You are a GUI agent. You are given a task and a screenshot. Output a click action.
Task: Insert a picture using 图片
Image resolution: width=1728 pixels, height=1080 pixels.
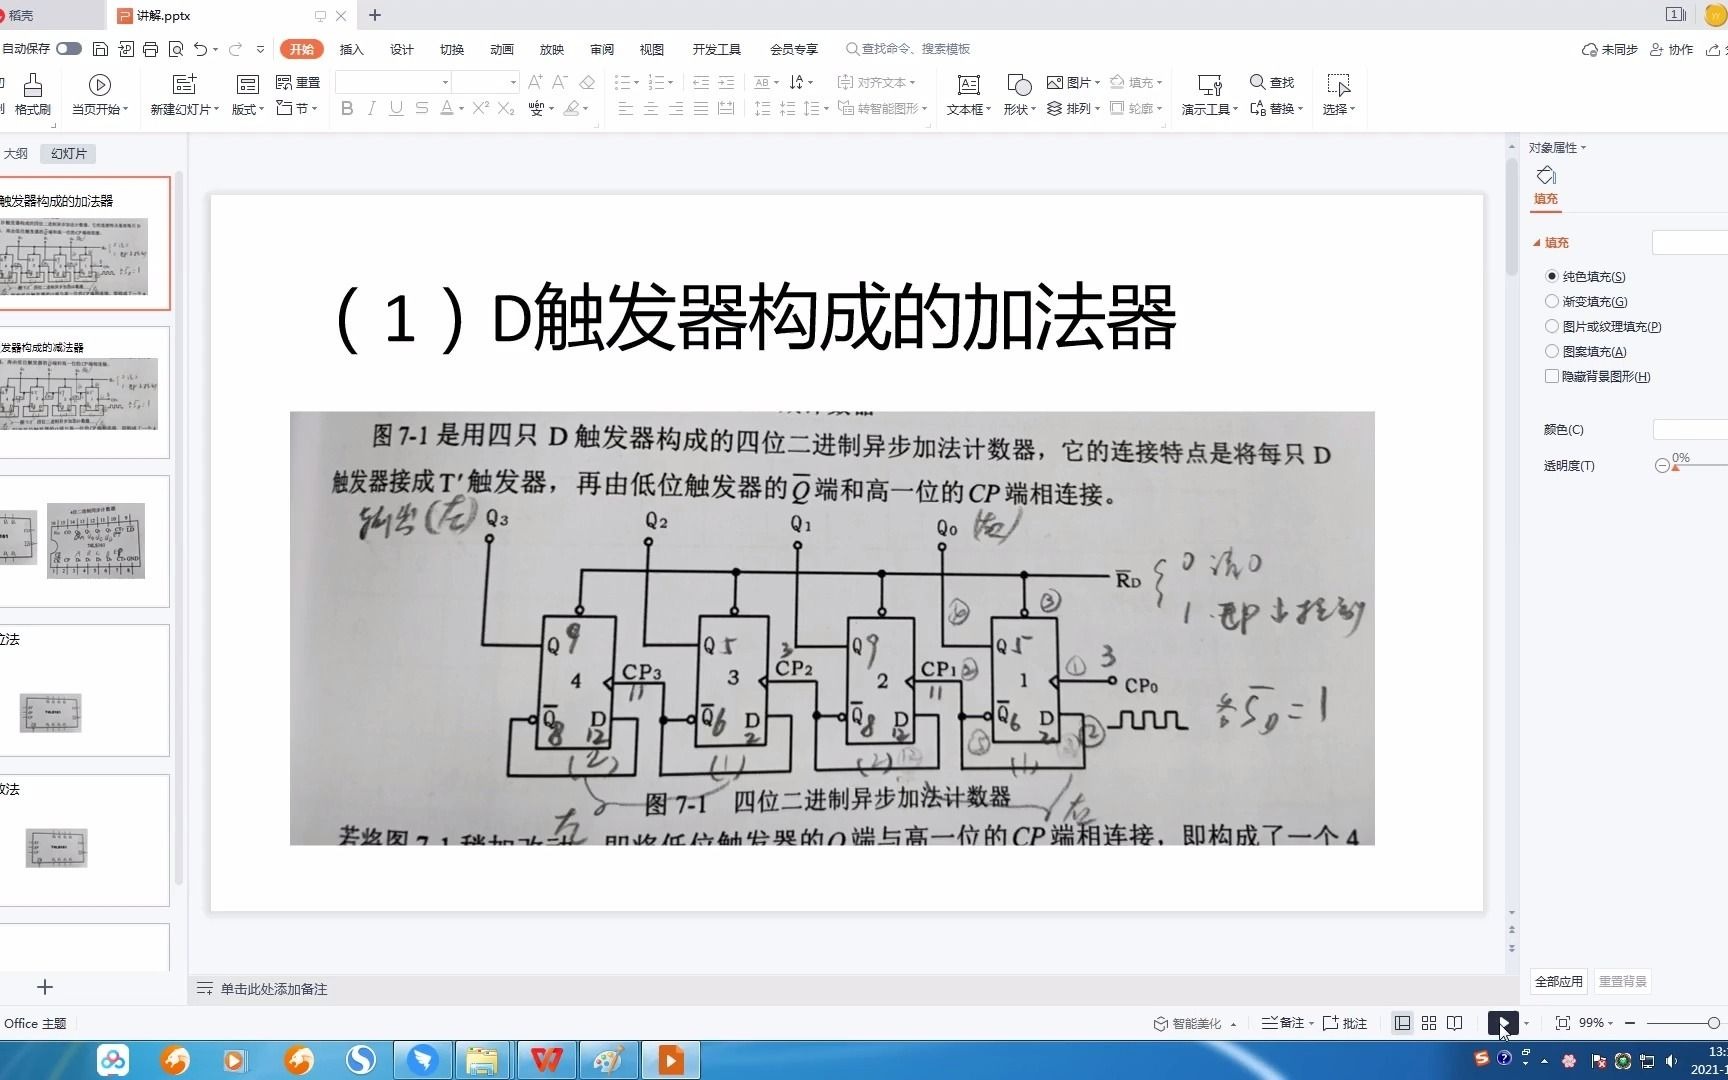pos(1070,82)
